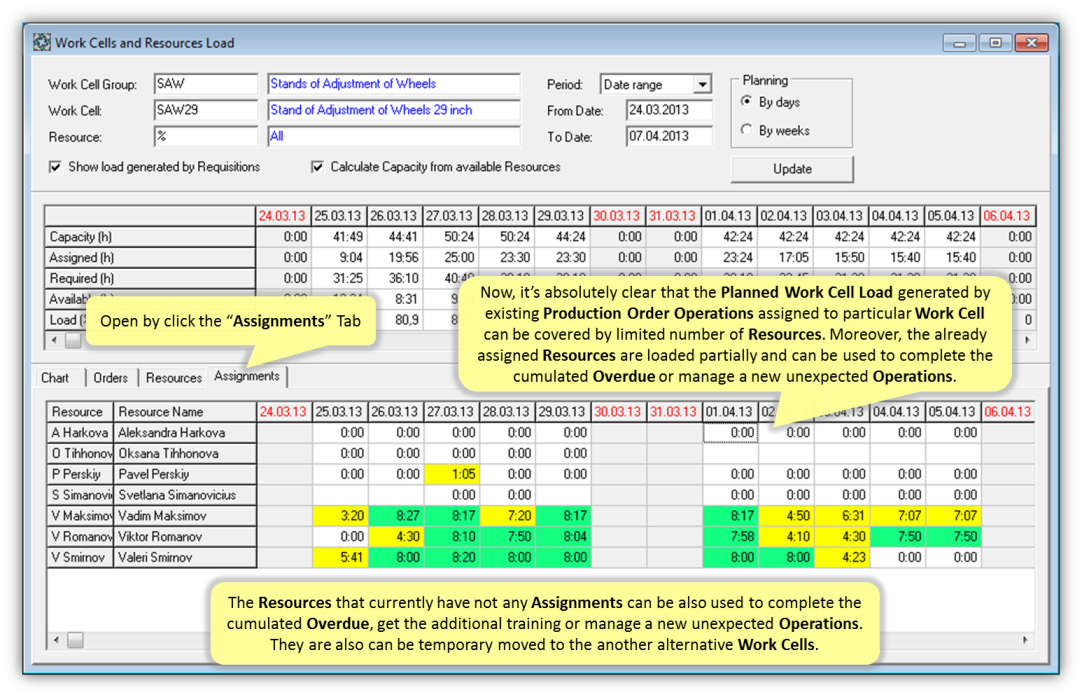Click the assignments grid horizontal scroll thumb
The height and width of the screenshot is (697, 1082).
[x=75, y=640]
